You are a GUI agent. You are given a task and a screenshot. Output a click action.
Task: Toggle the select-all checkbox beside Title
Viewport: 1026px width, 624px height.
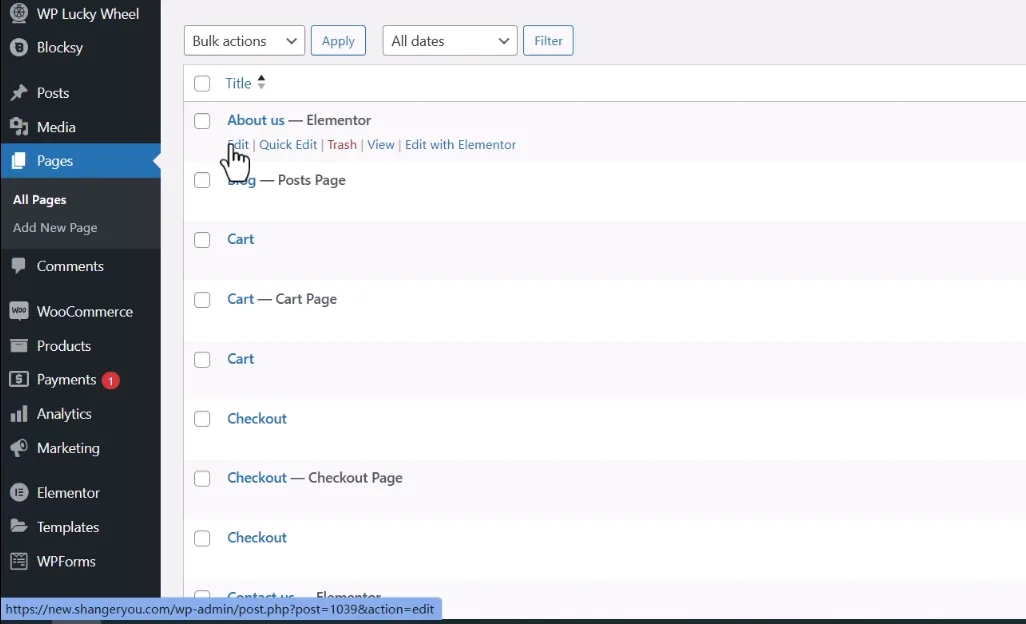[x=202, y=84]
